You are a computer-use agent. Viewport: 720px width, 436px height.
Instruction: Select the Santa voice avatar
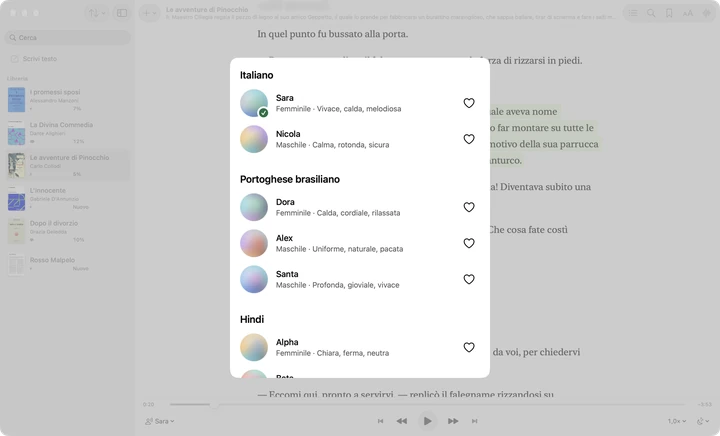point(254,279)
